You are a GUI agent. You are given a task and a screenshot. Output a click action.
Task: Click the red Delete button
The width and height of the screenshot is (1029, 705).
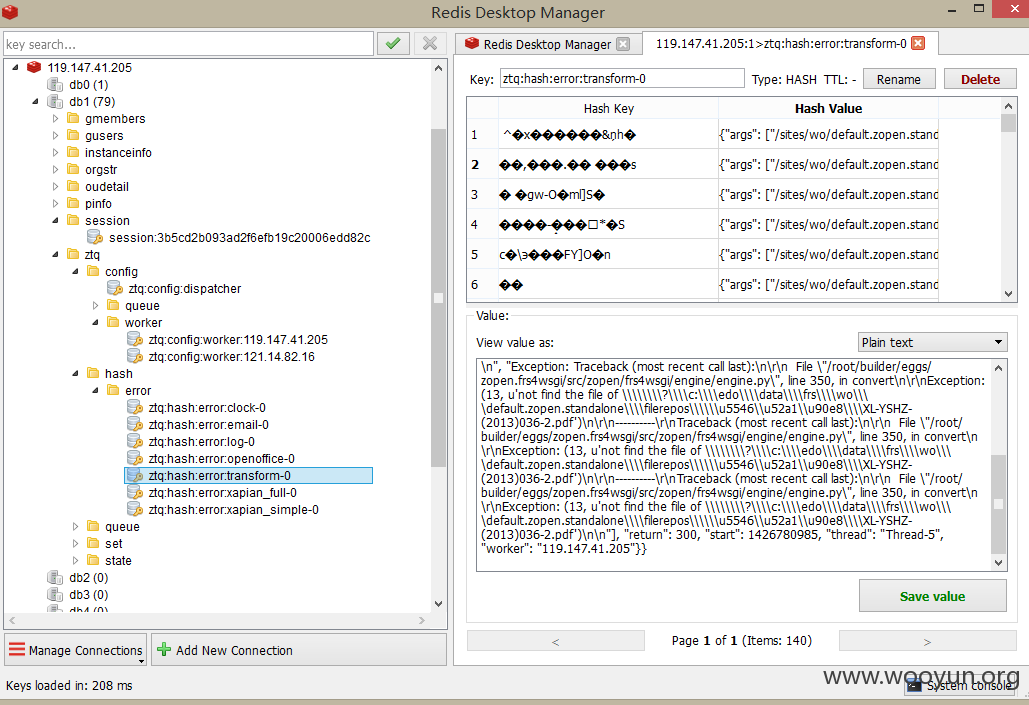tap(980, 79)
